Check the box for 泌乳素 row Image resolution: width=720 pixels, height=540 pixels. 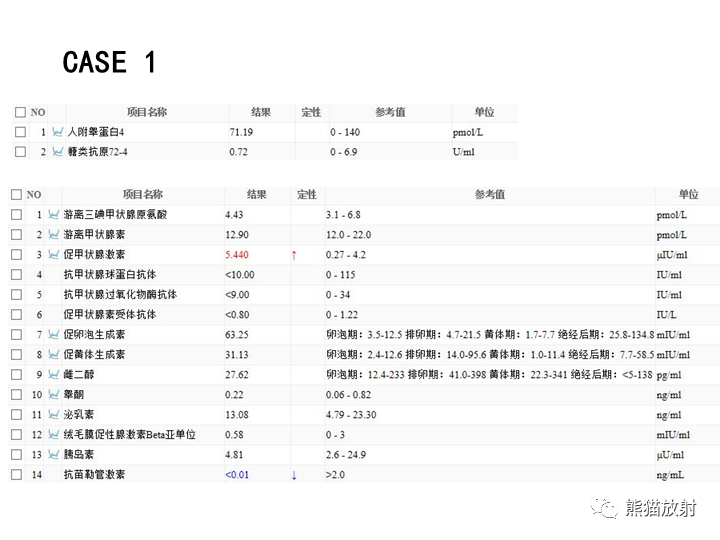click(17, 414)
